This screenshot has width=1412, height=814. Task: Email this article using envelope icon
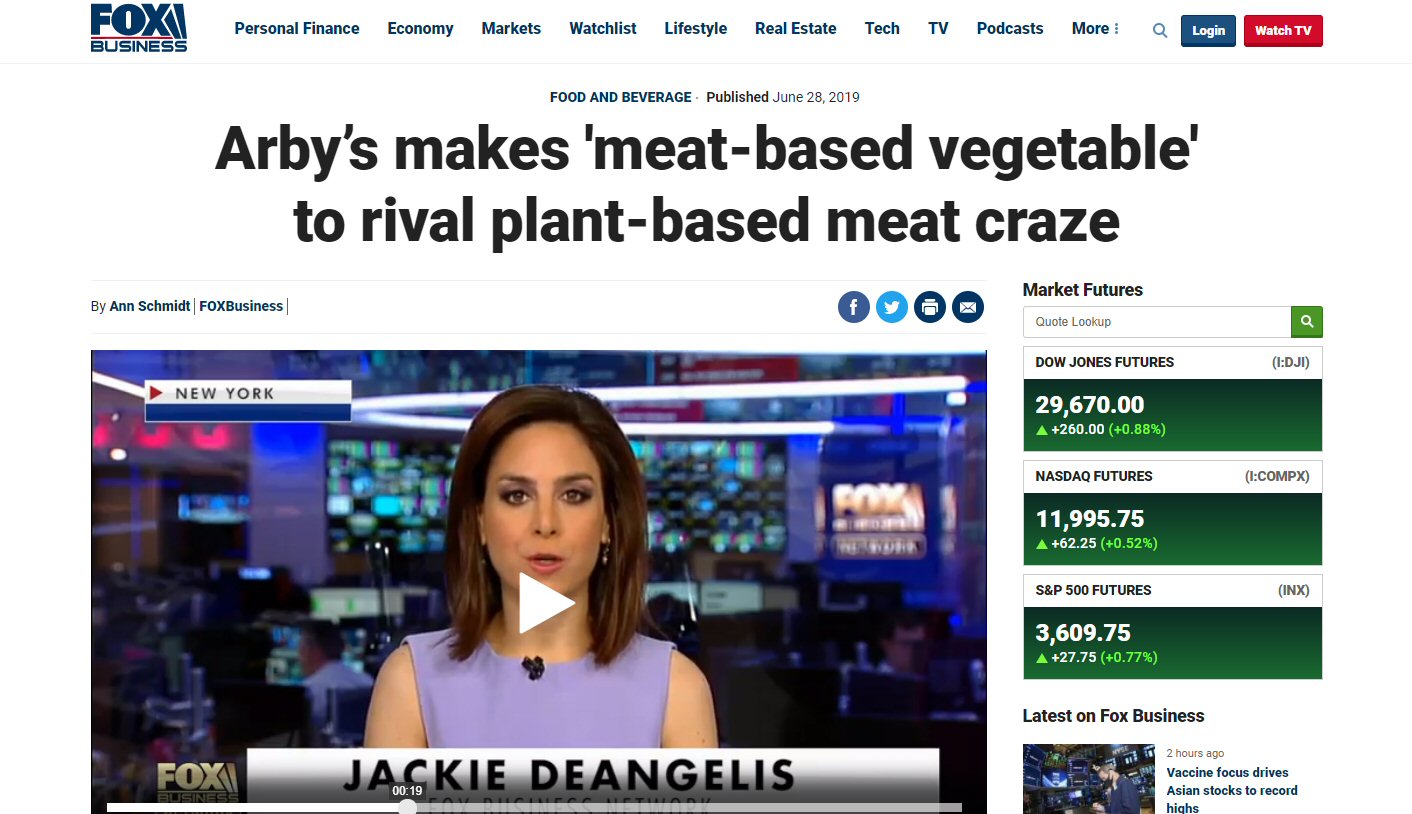click(967, 307)
